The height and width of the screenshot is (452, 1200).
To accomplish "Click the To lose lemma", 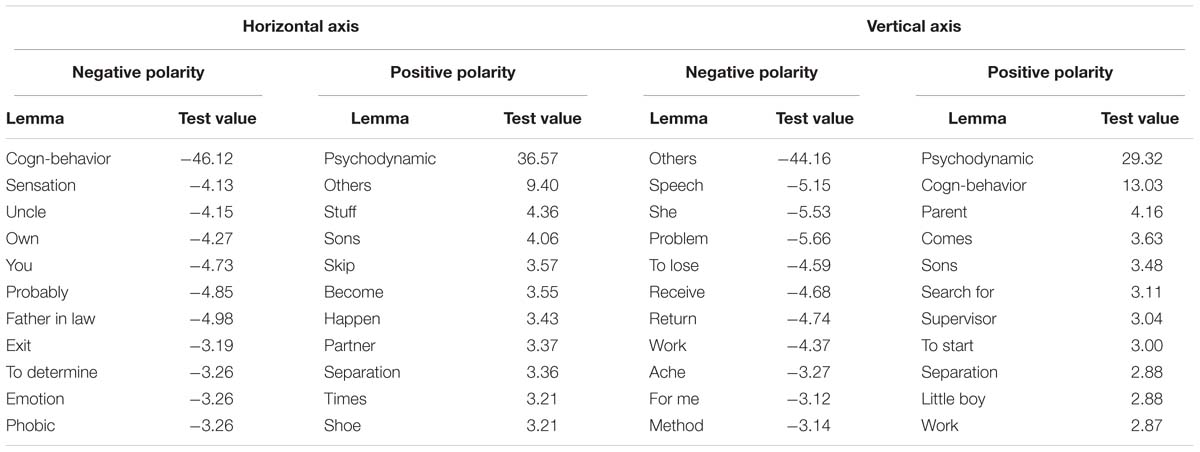I will pyautogui.click(x=674, y=266).
